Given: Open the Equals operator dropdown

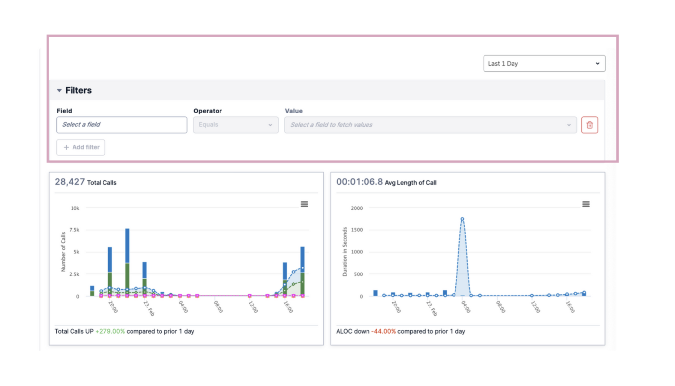Looking at the screenshot, I should tap(235, 125).
